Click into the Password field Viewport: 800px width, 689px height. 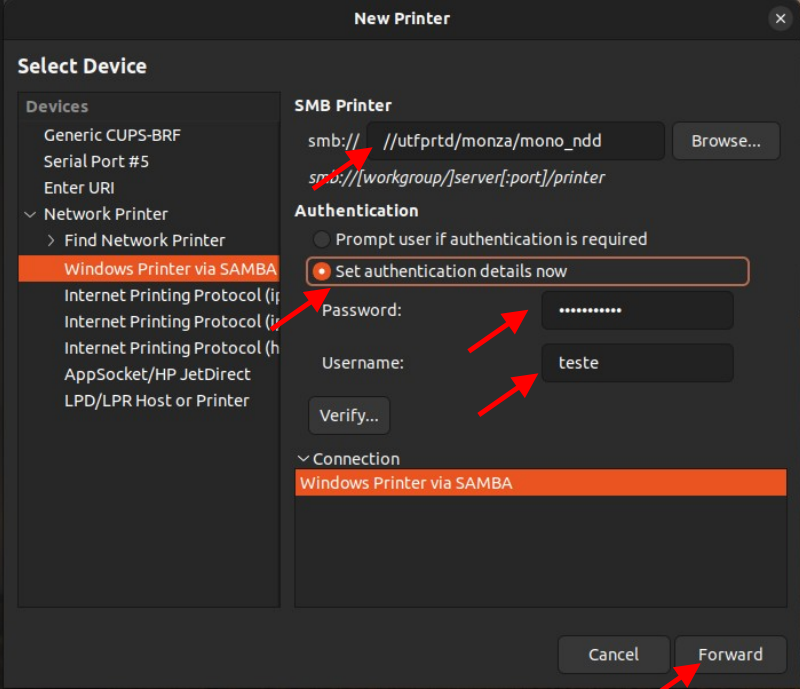point(637,310)
